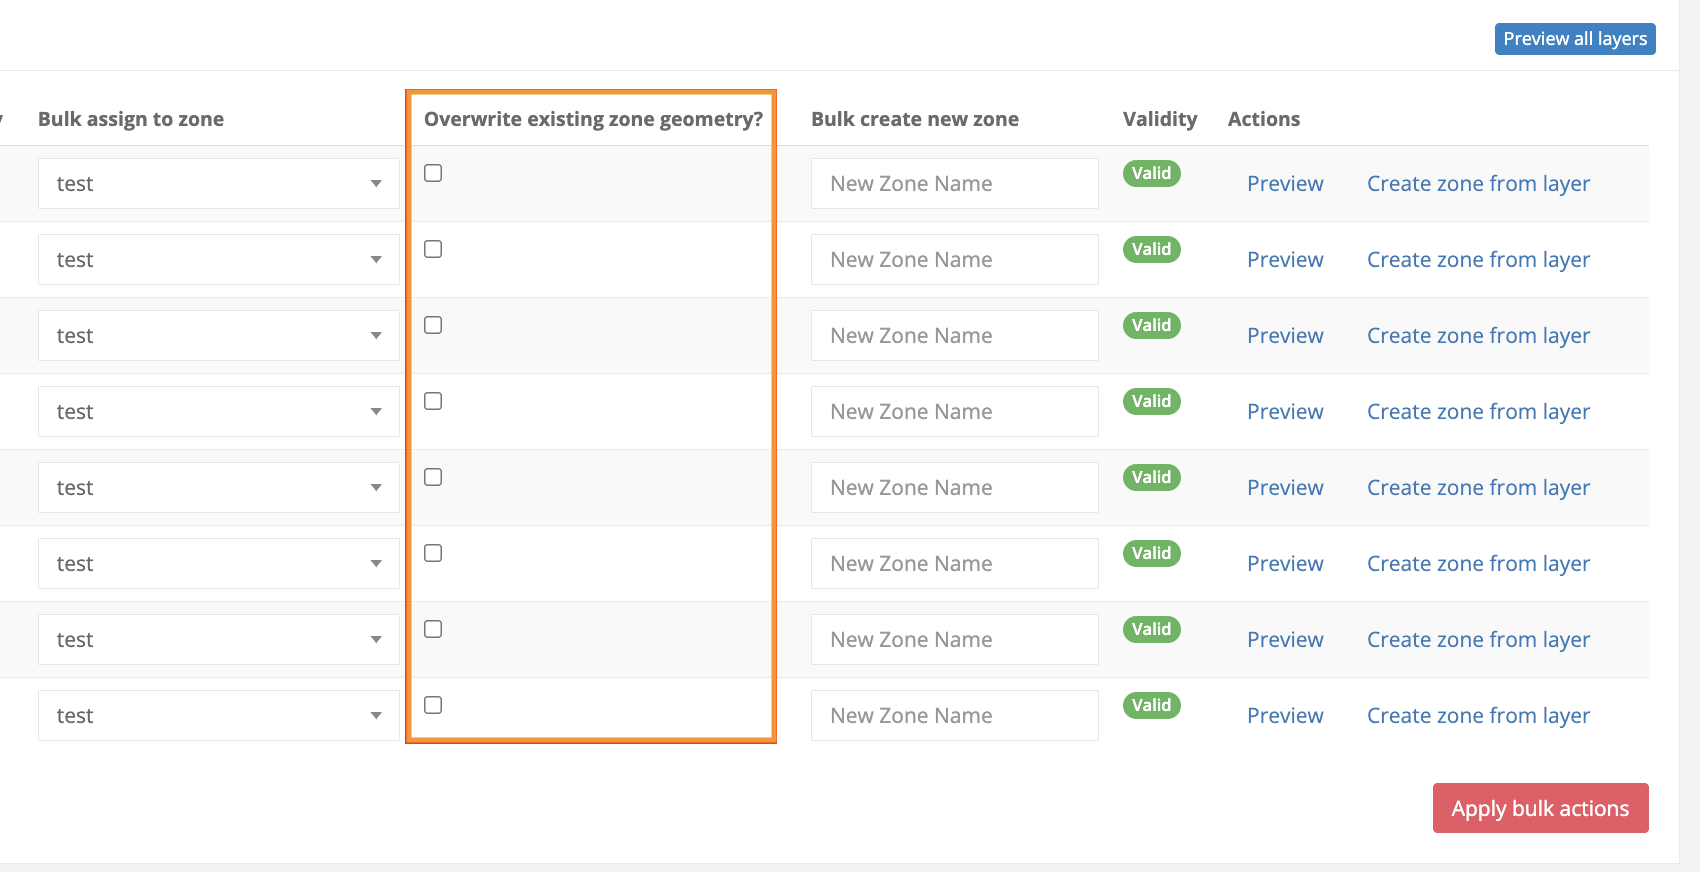Open the sixth row zone dropdown
This screenshot has width=1700, height=872.
218,564
